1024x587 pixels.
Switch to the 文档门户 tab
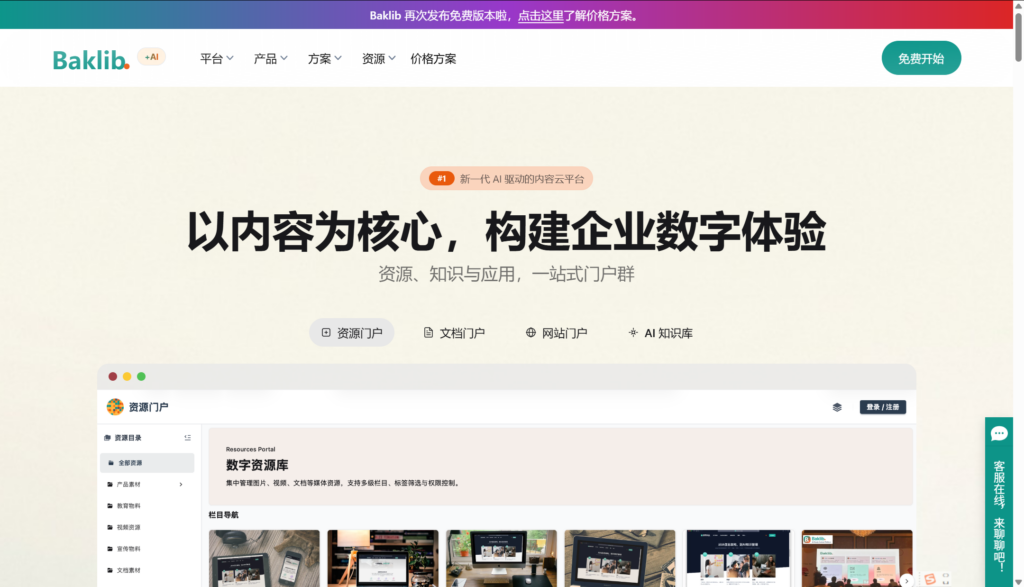click(x=454, y=332)
